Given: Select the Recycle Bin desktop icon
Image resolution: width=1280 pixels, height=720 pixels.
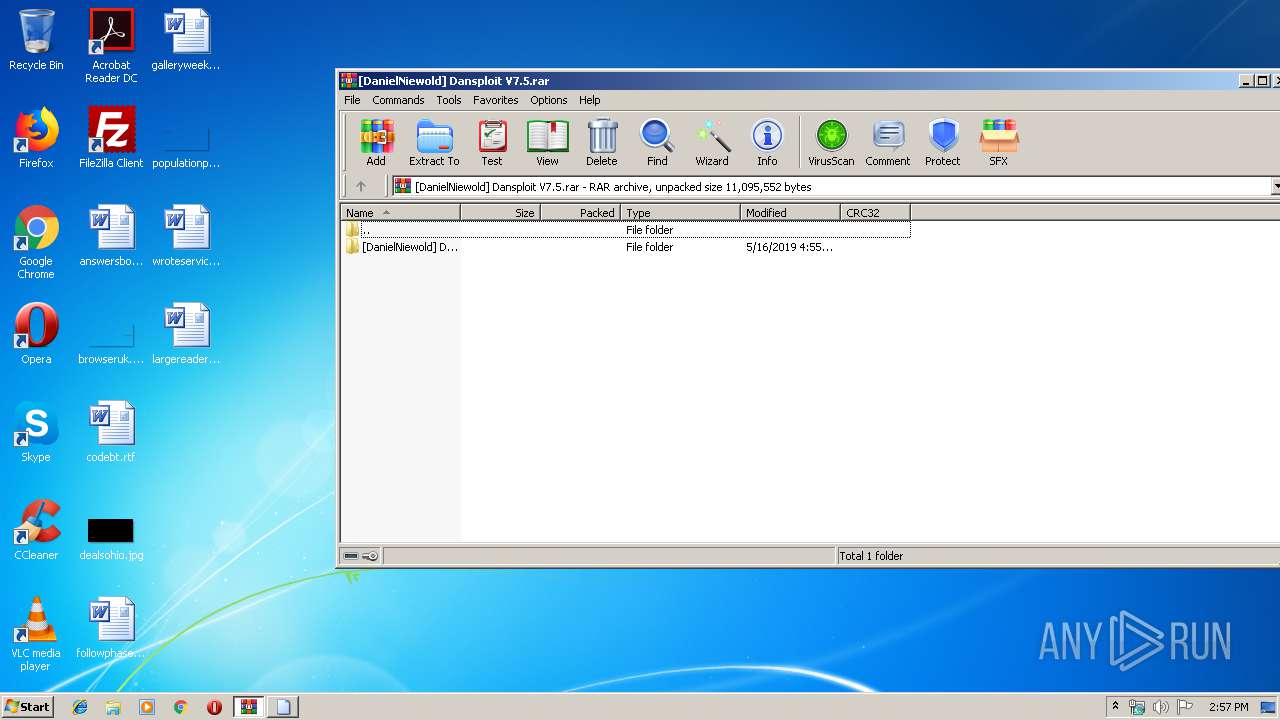Looking at the screenshot, I should point(36,40).
